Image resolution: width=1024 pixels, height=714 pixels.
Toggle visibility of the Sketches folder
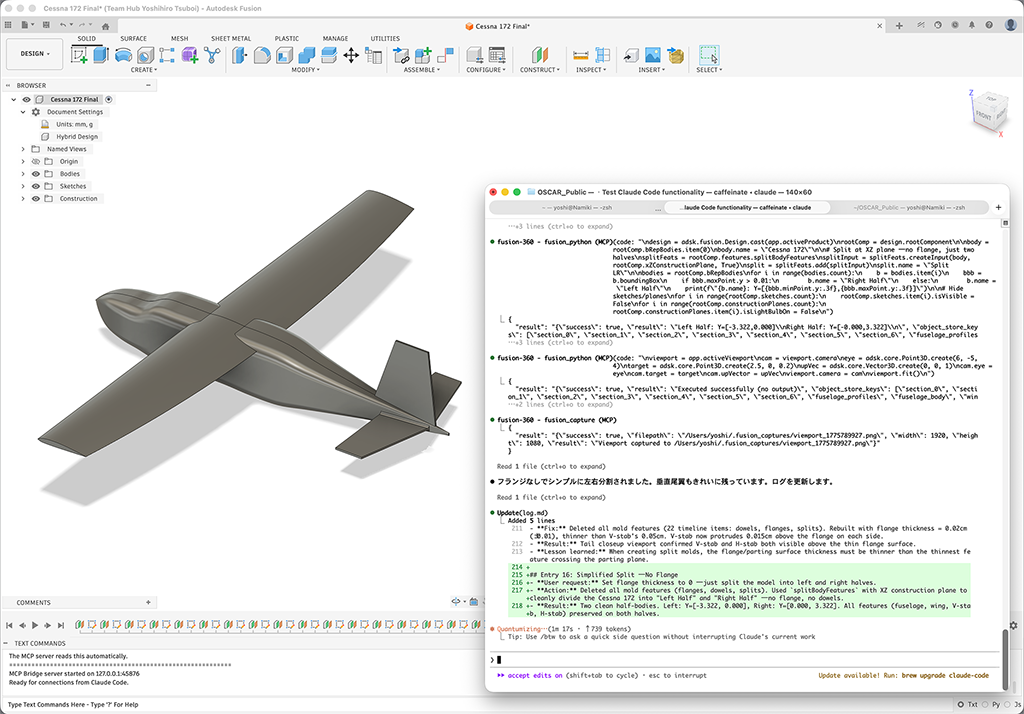35,186
